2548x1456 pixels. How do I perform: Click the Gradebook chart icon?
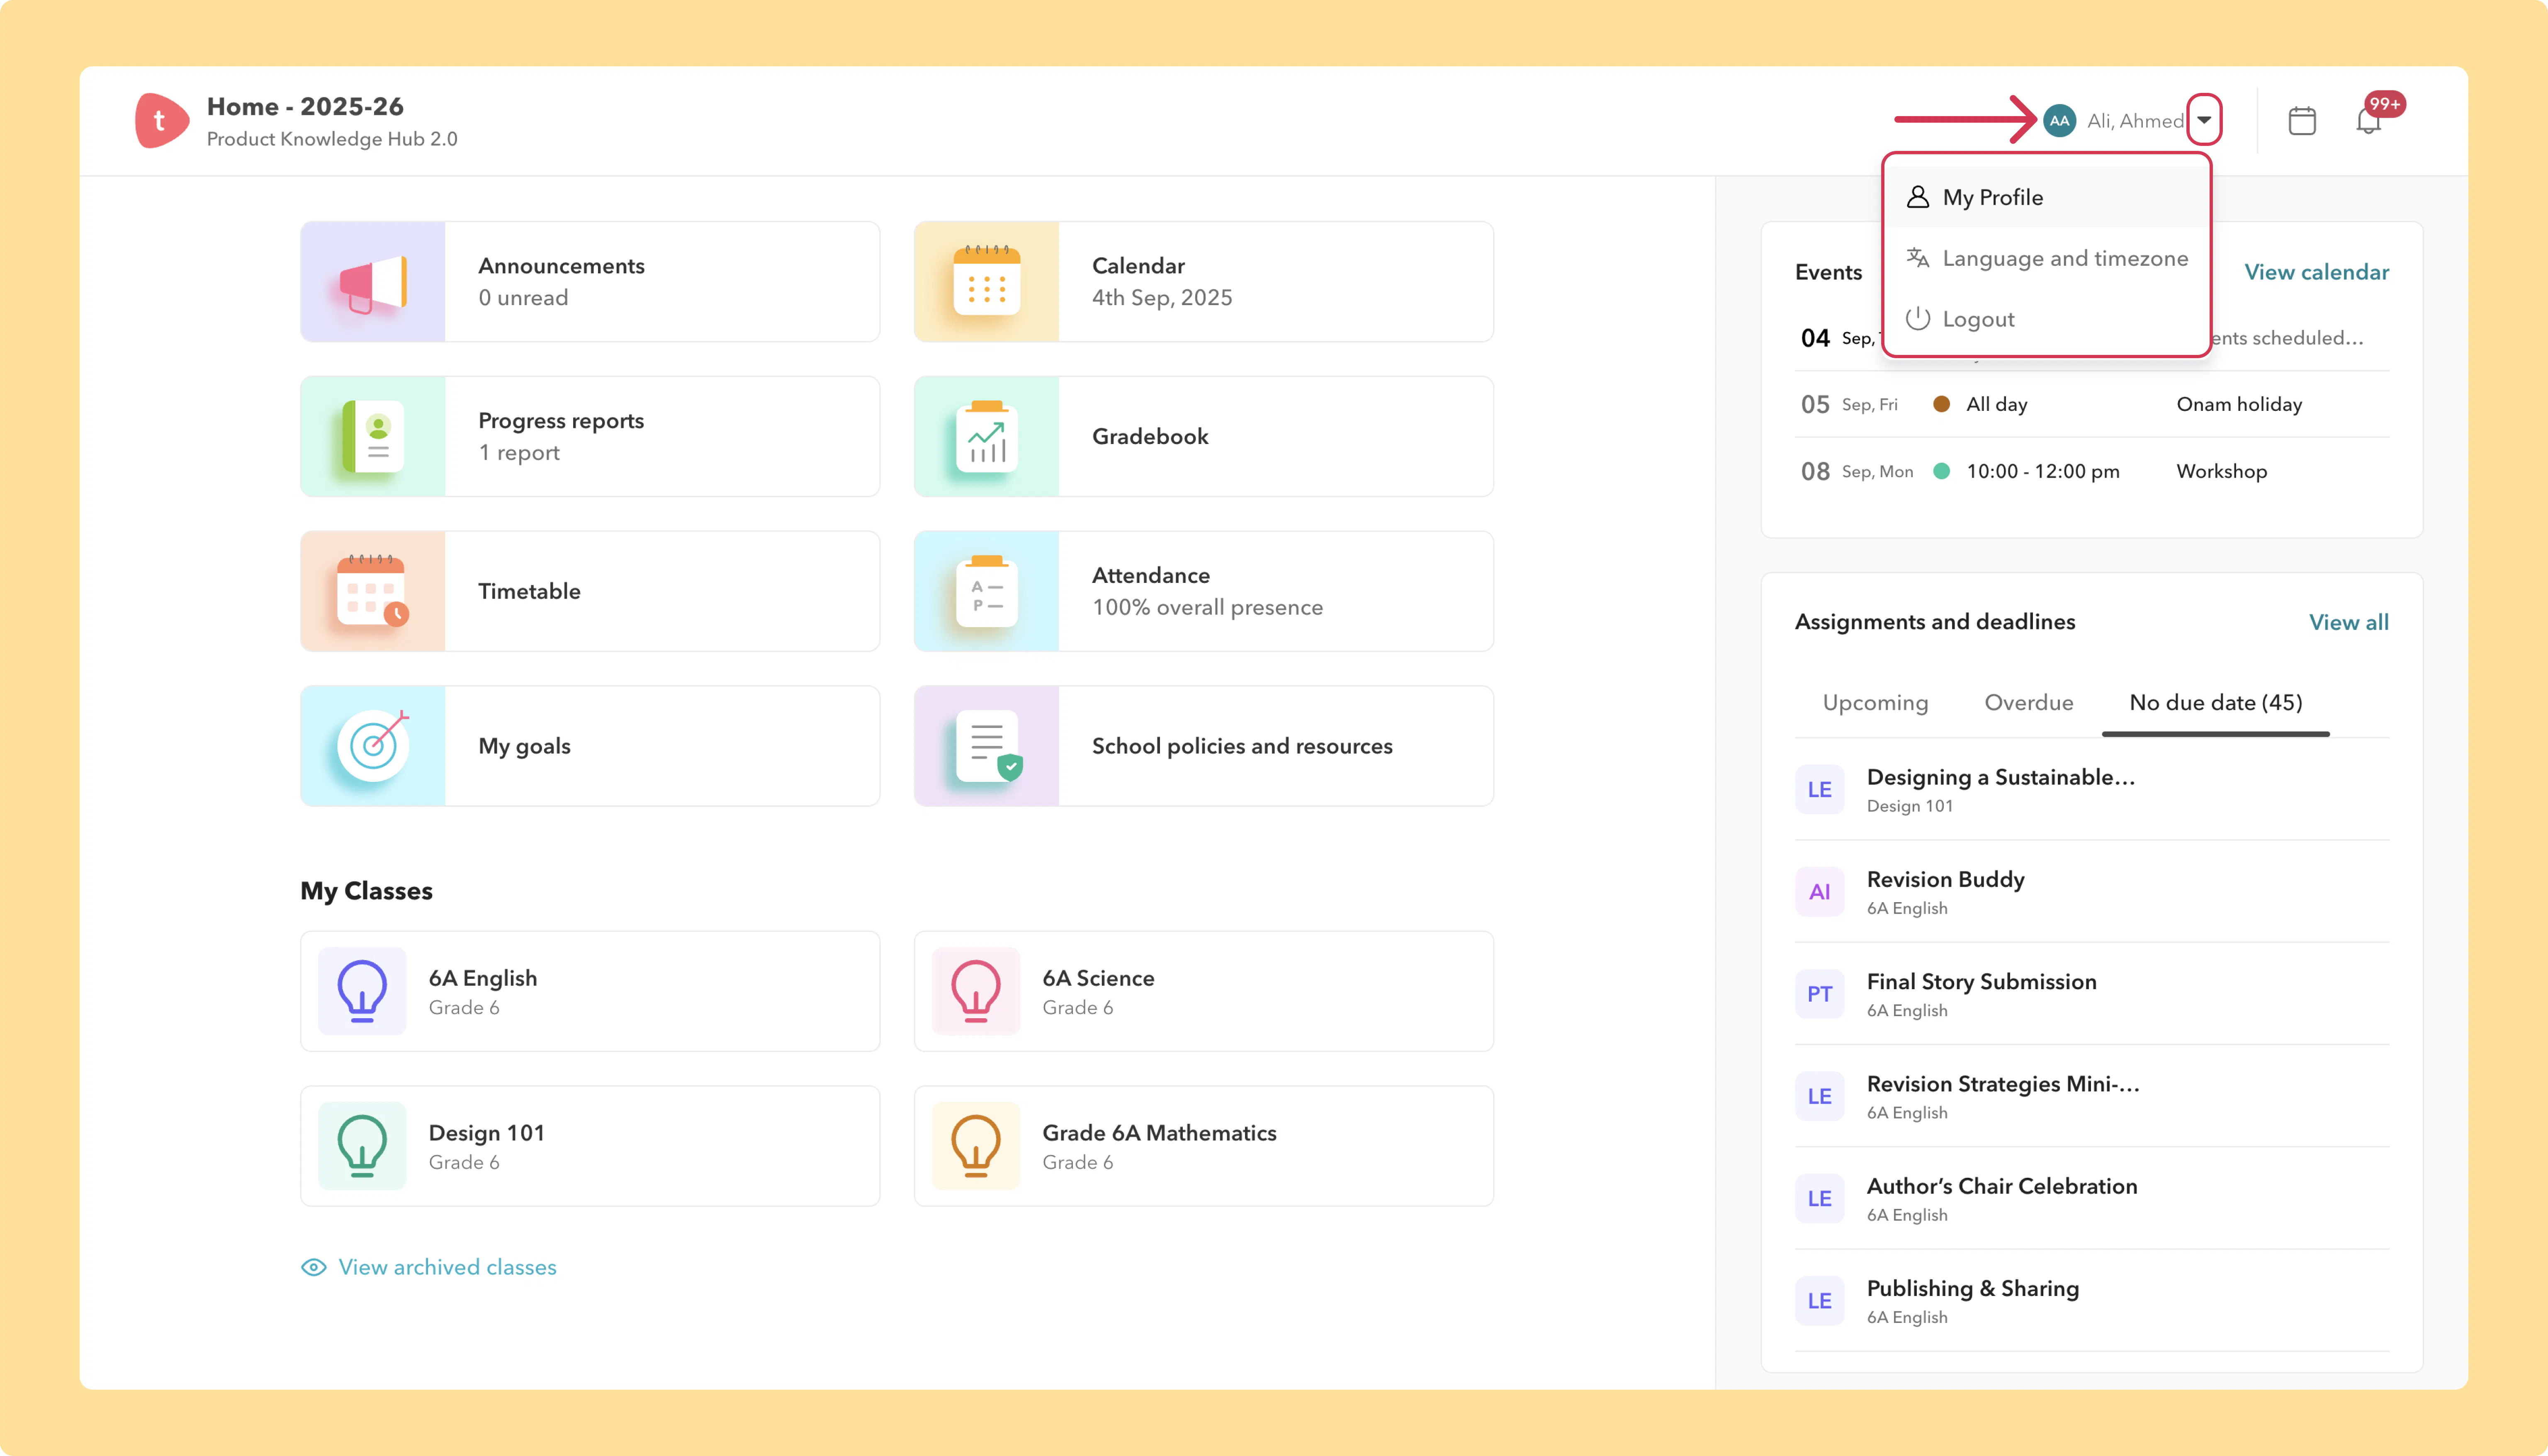987,437
